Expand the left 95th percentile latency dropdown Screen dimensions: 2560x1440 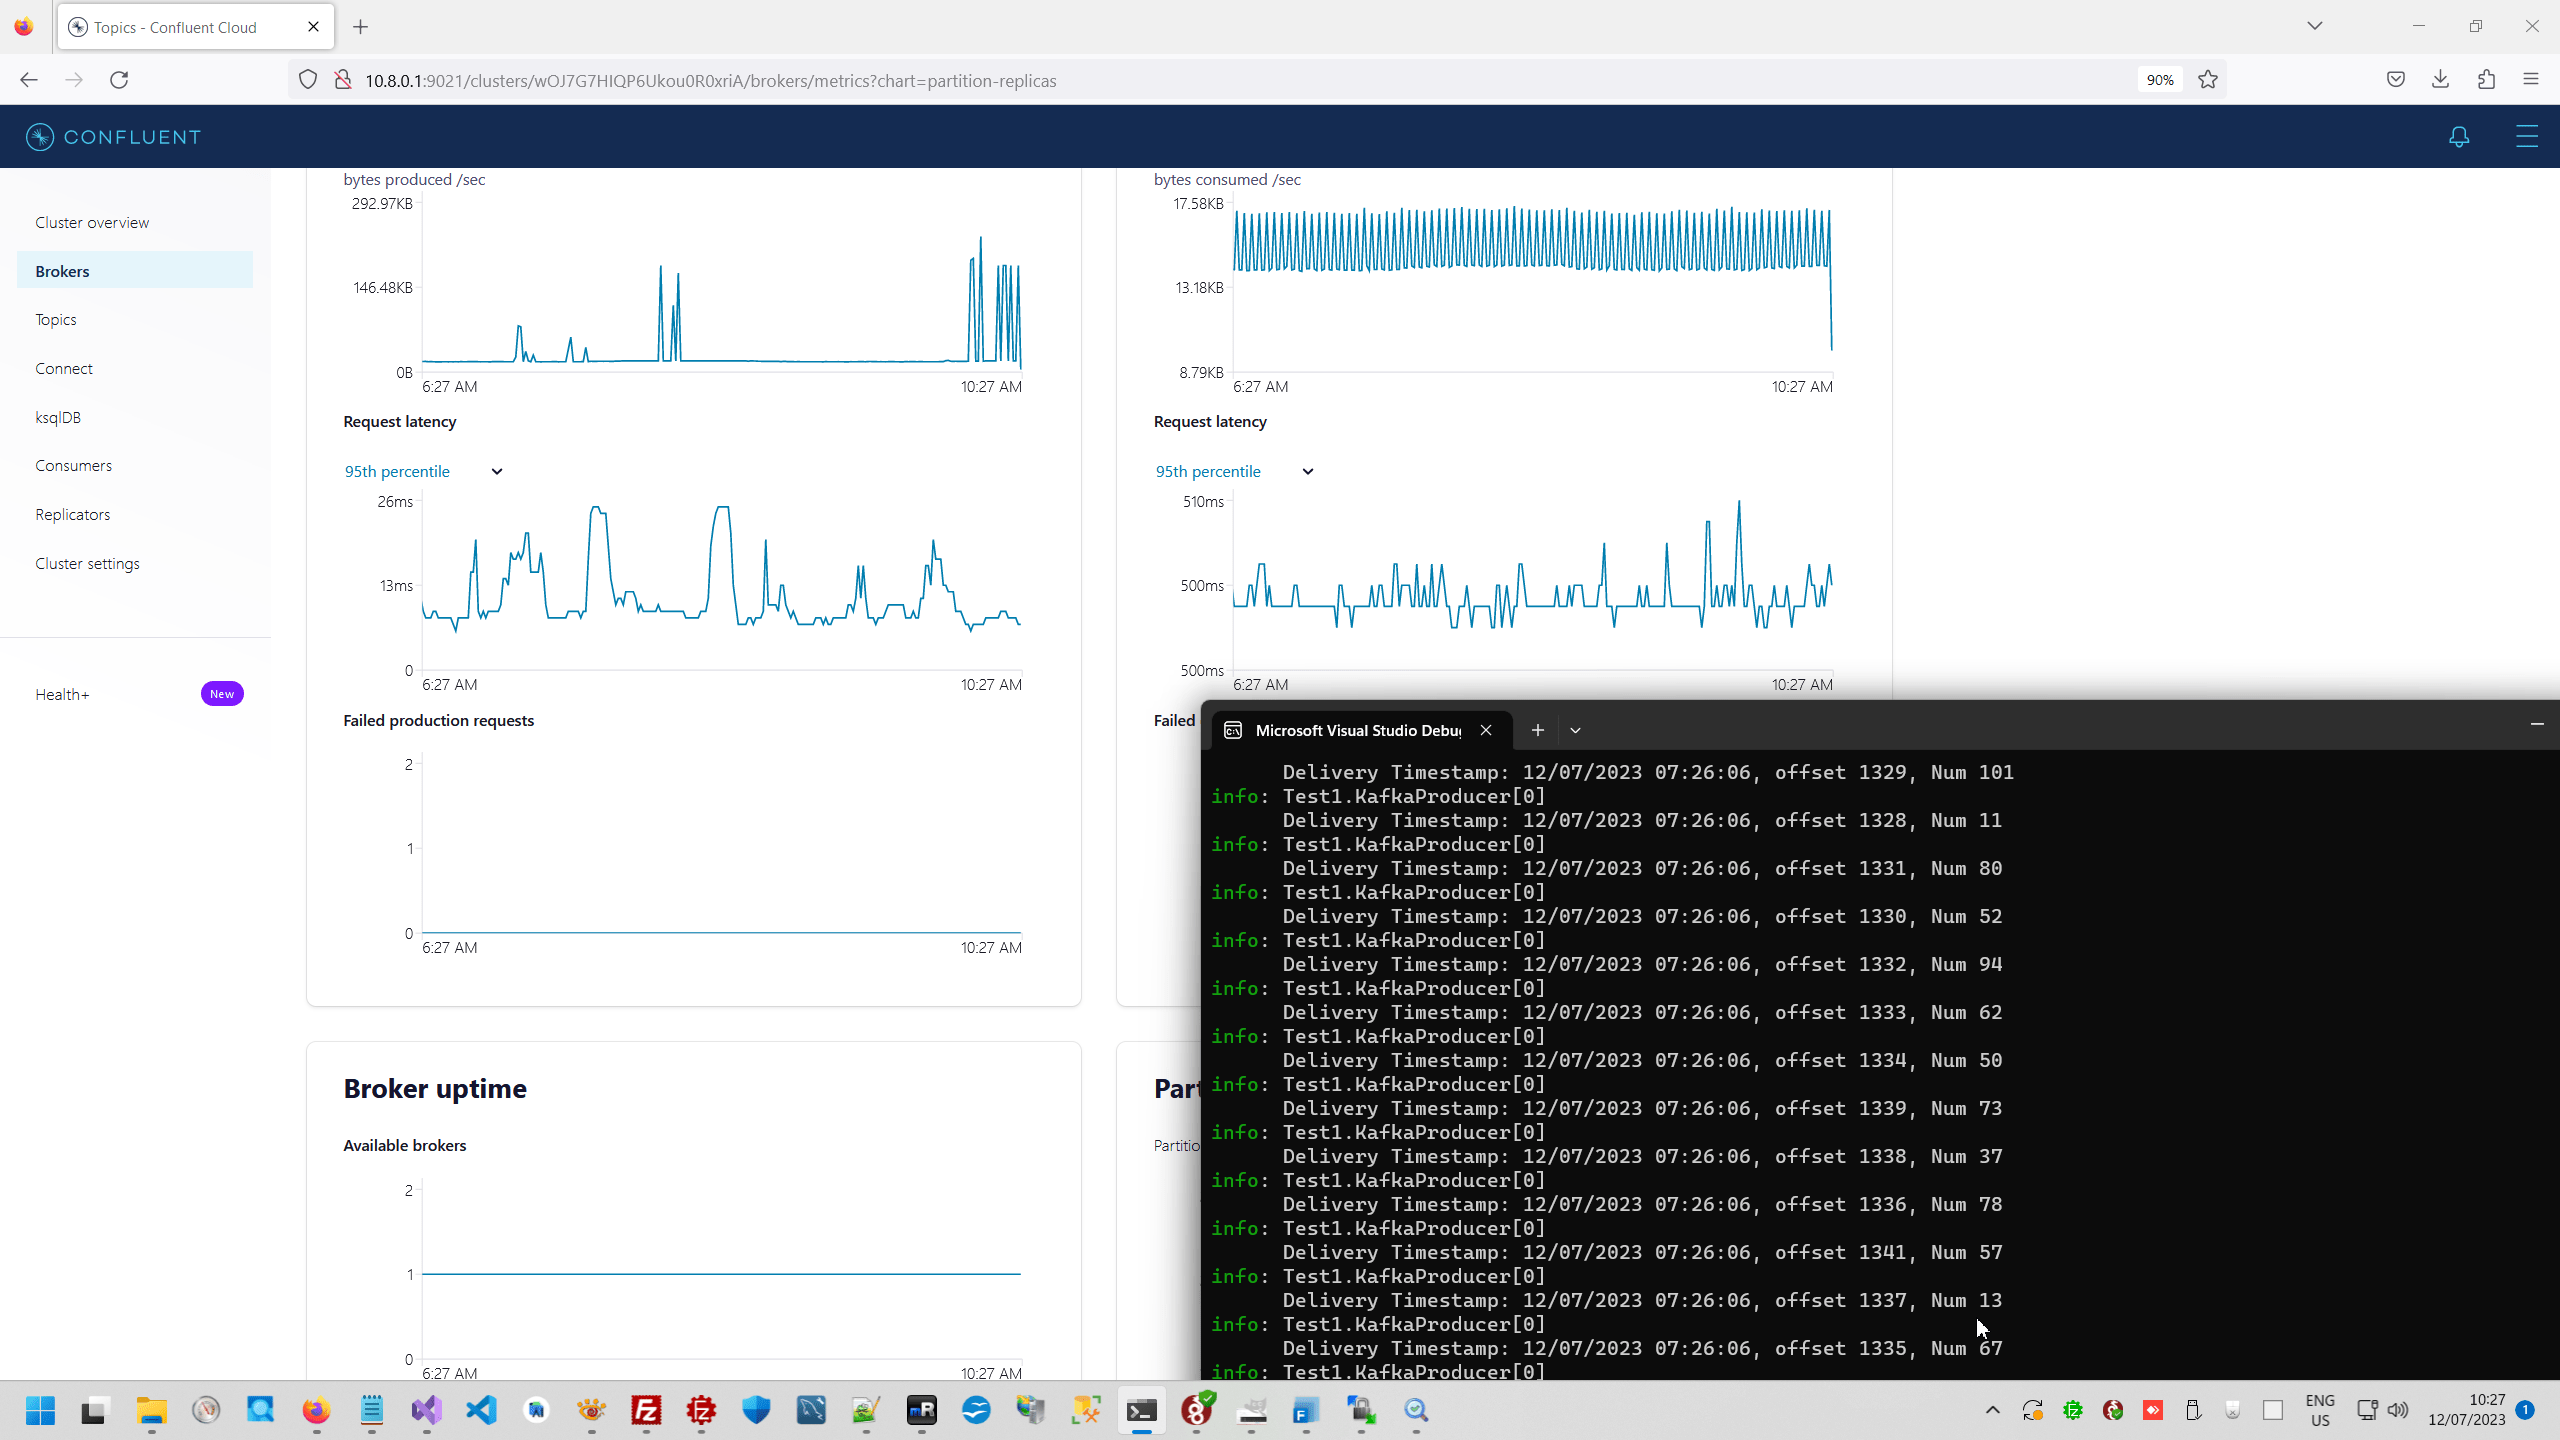pos(496,470)
